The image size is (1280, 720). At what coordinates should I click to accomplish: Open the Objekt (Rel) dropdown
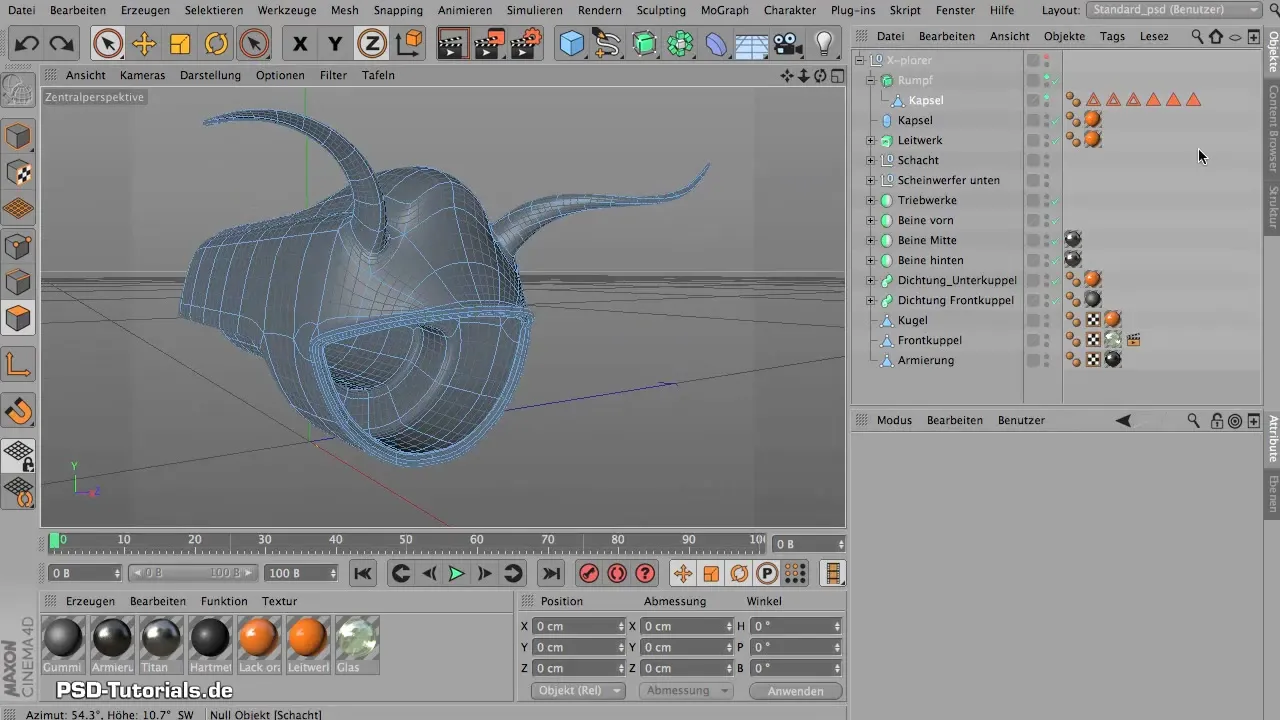577,691
